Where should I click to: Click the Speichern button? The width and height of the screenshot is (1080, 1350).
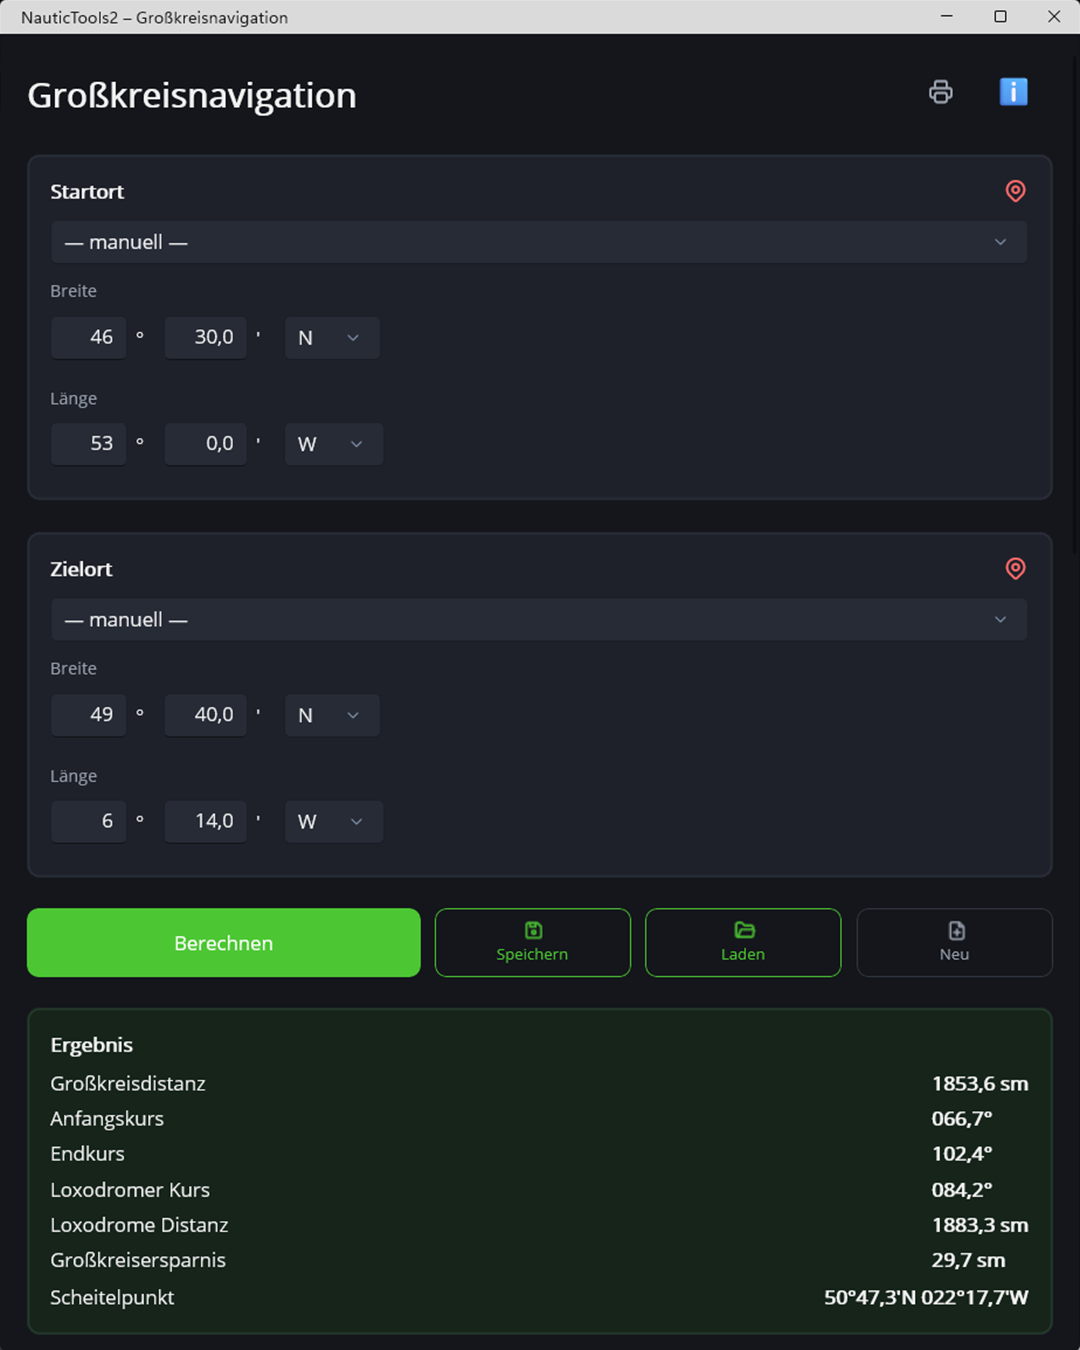pyautogui.click(x=533, y=943)
